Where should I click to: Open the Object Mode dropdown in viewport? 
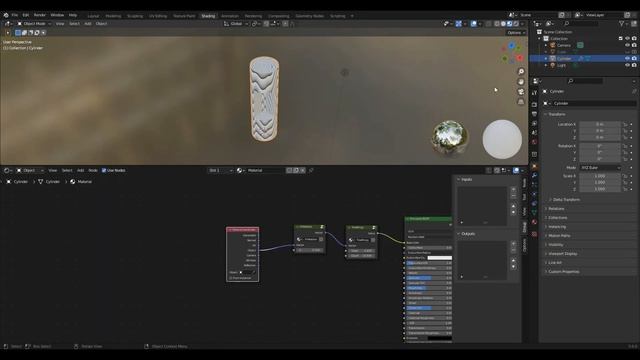pyautogui.click(x=34, y=24)
